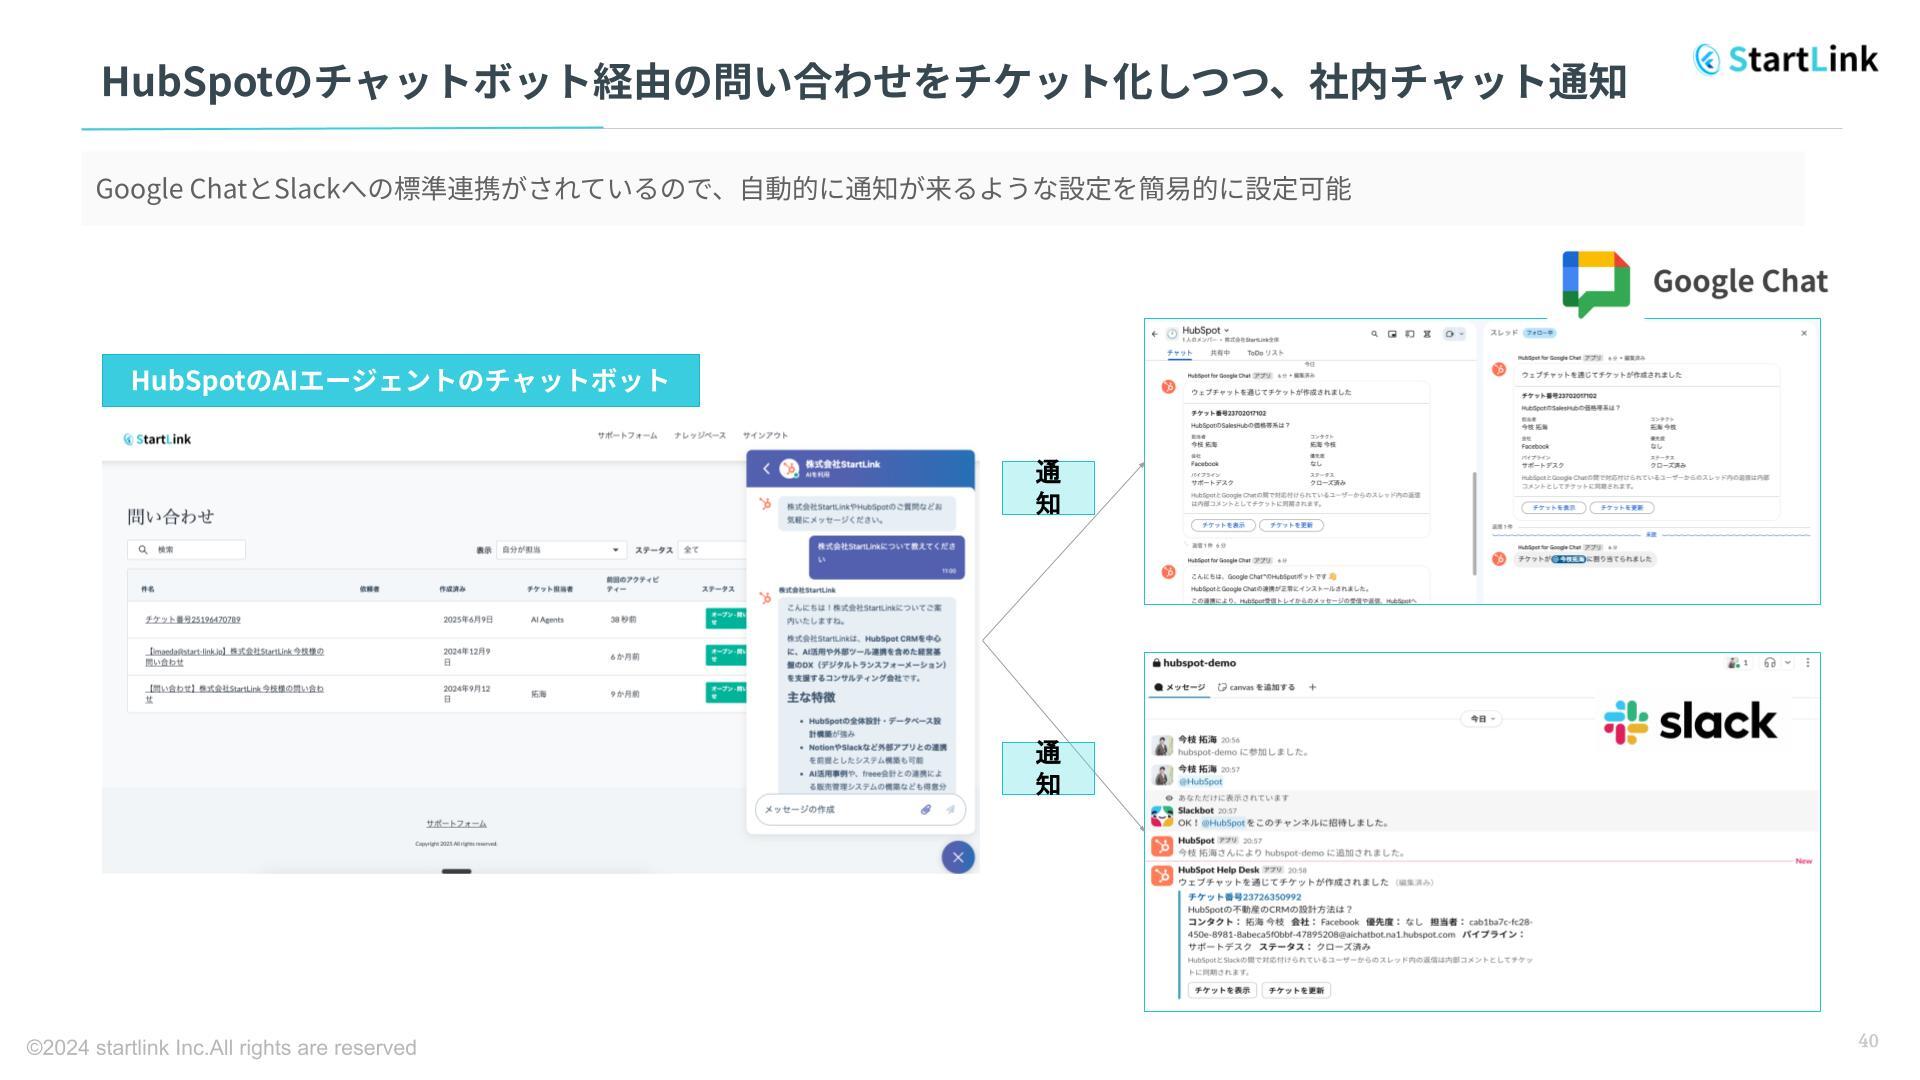Open search in the Google Chat HubSpot space
Viewport: 1920px width, 1080px height.
(x=1375, y=334)
